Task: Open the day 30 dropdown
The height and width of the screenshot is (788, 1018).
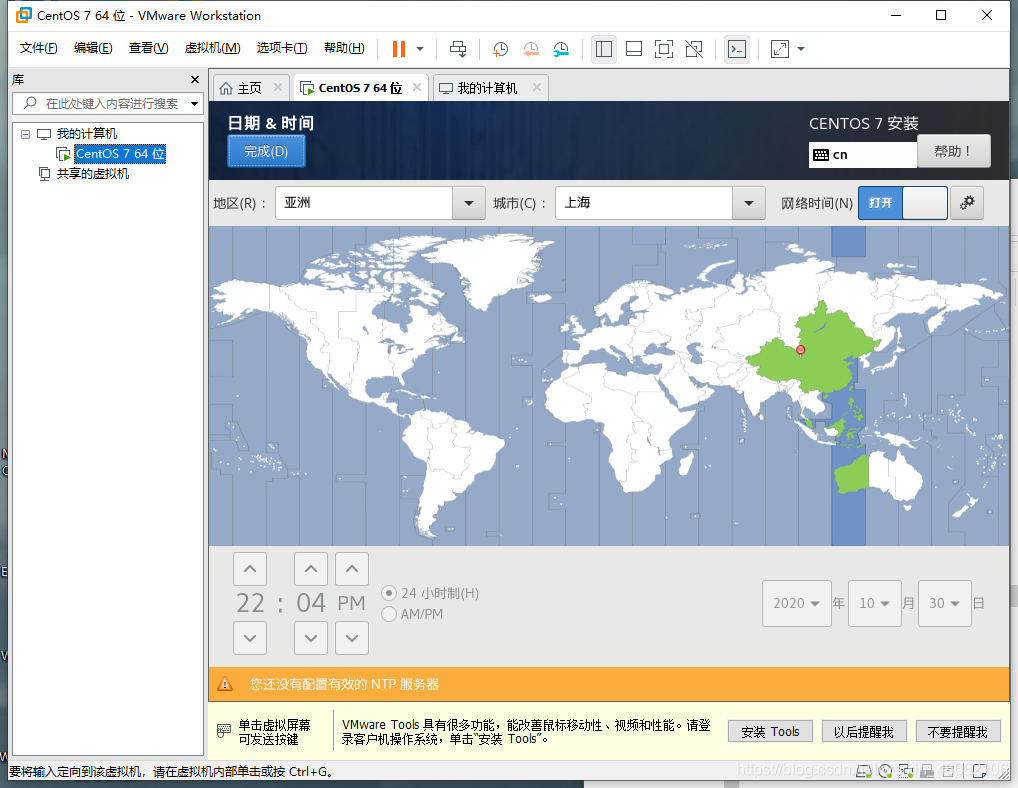Action: (945, 604)
